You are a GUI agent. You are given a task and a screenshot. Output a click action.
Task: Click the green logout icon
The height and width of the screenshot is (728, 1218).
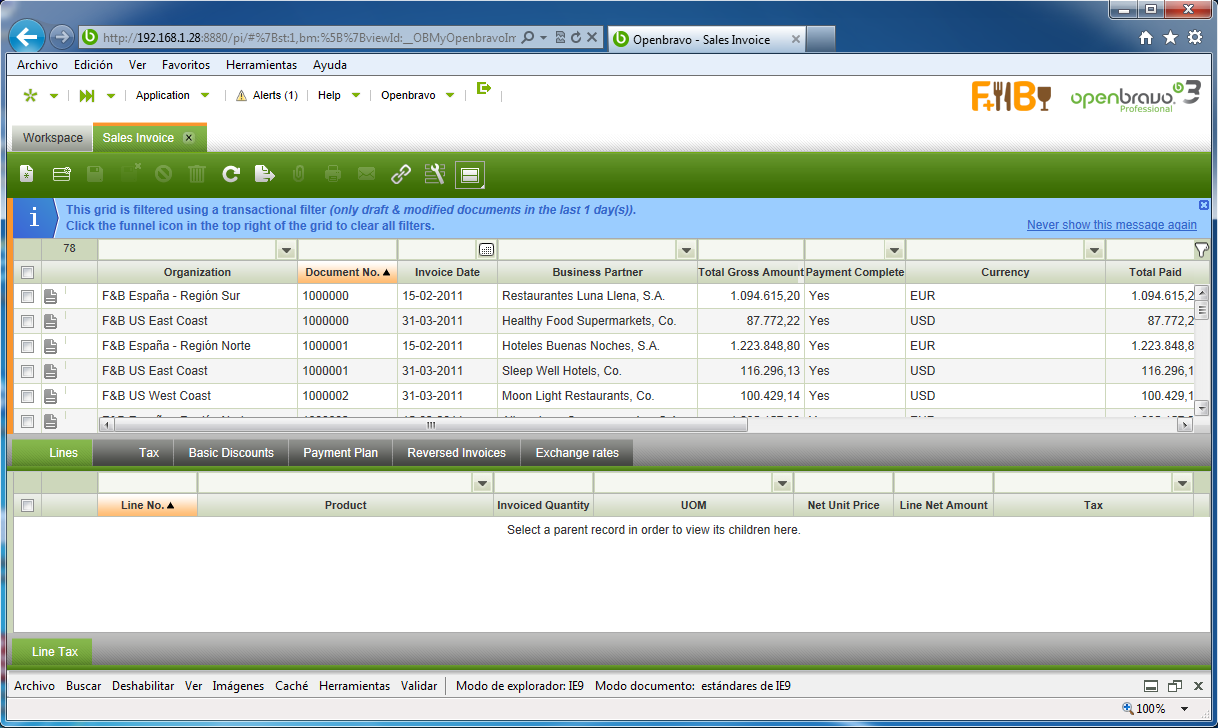(484, 89)
